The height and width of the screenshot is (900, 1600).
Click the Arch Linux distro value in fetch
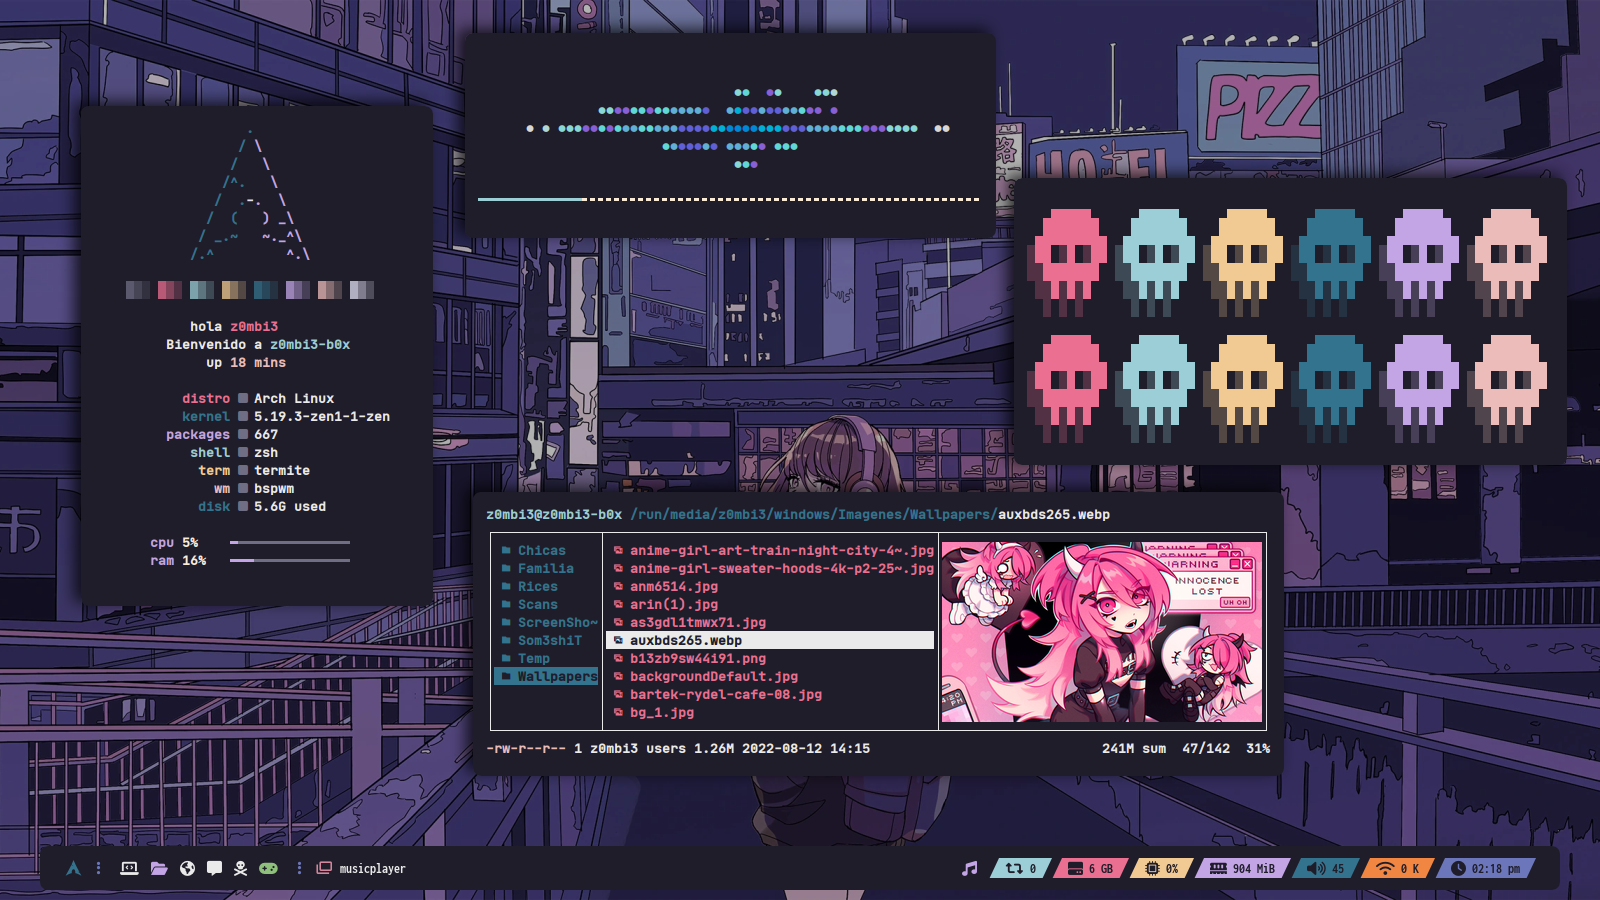(294, 398)
